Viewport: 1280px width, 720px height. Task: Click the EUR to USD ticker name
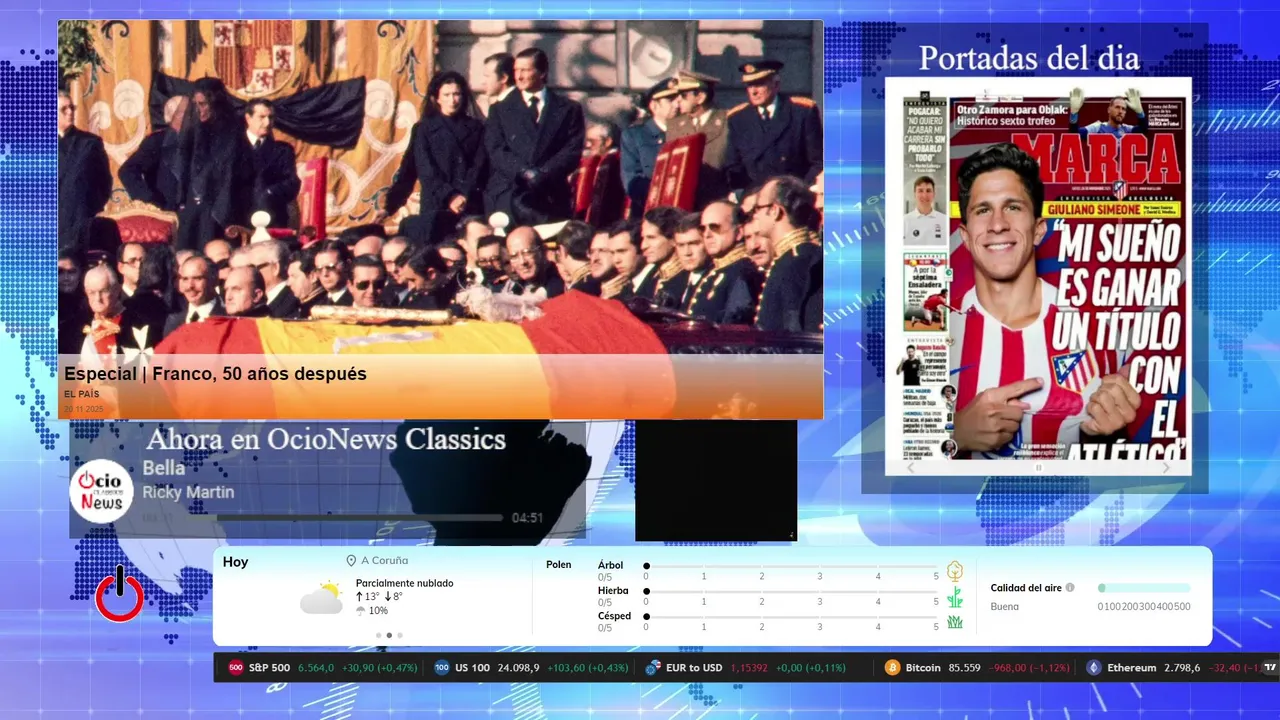[x=694, y=668]
